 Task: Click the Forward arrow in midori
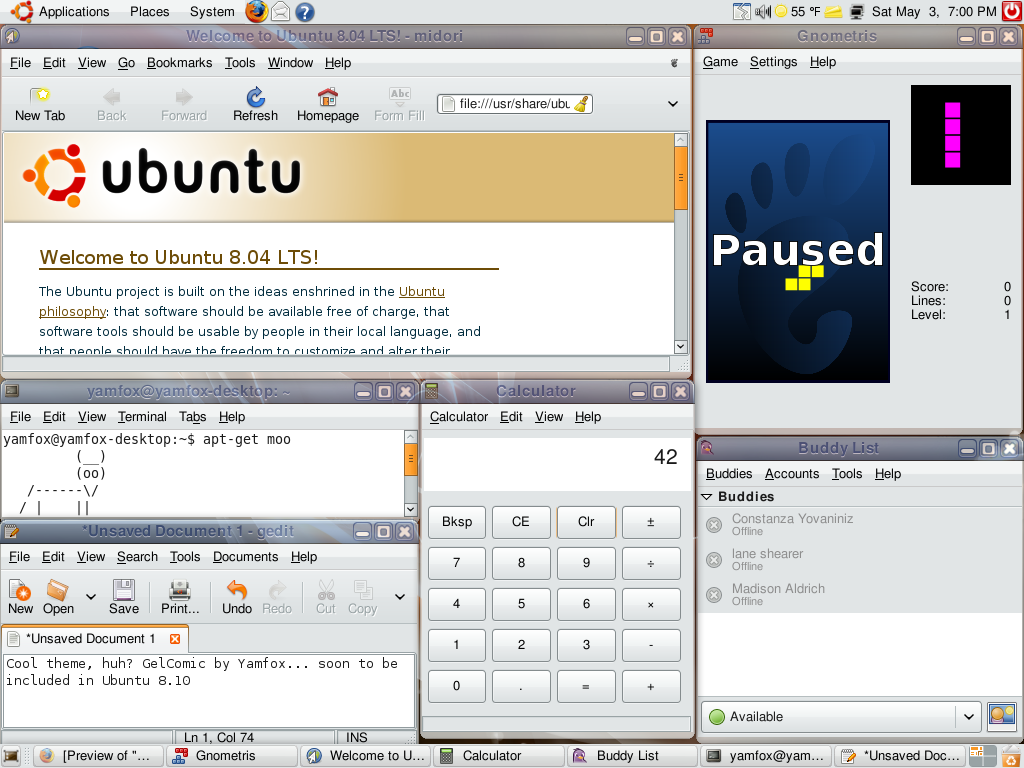click(184, 104)
